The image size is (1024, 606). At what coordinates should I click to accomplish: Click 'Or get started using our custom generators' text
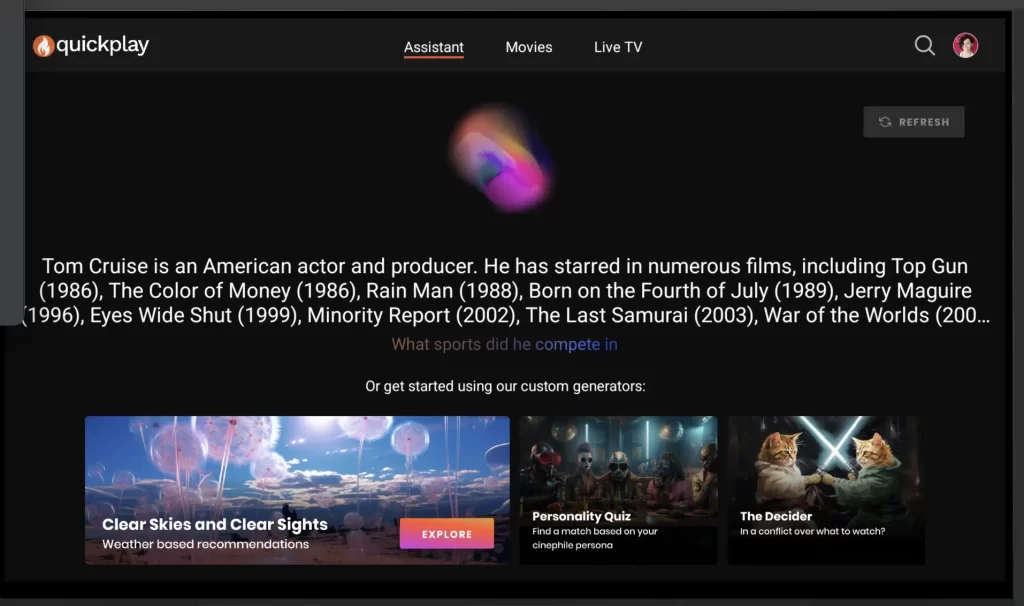pyautogui.click(x=505, y=386)
